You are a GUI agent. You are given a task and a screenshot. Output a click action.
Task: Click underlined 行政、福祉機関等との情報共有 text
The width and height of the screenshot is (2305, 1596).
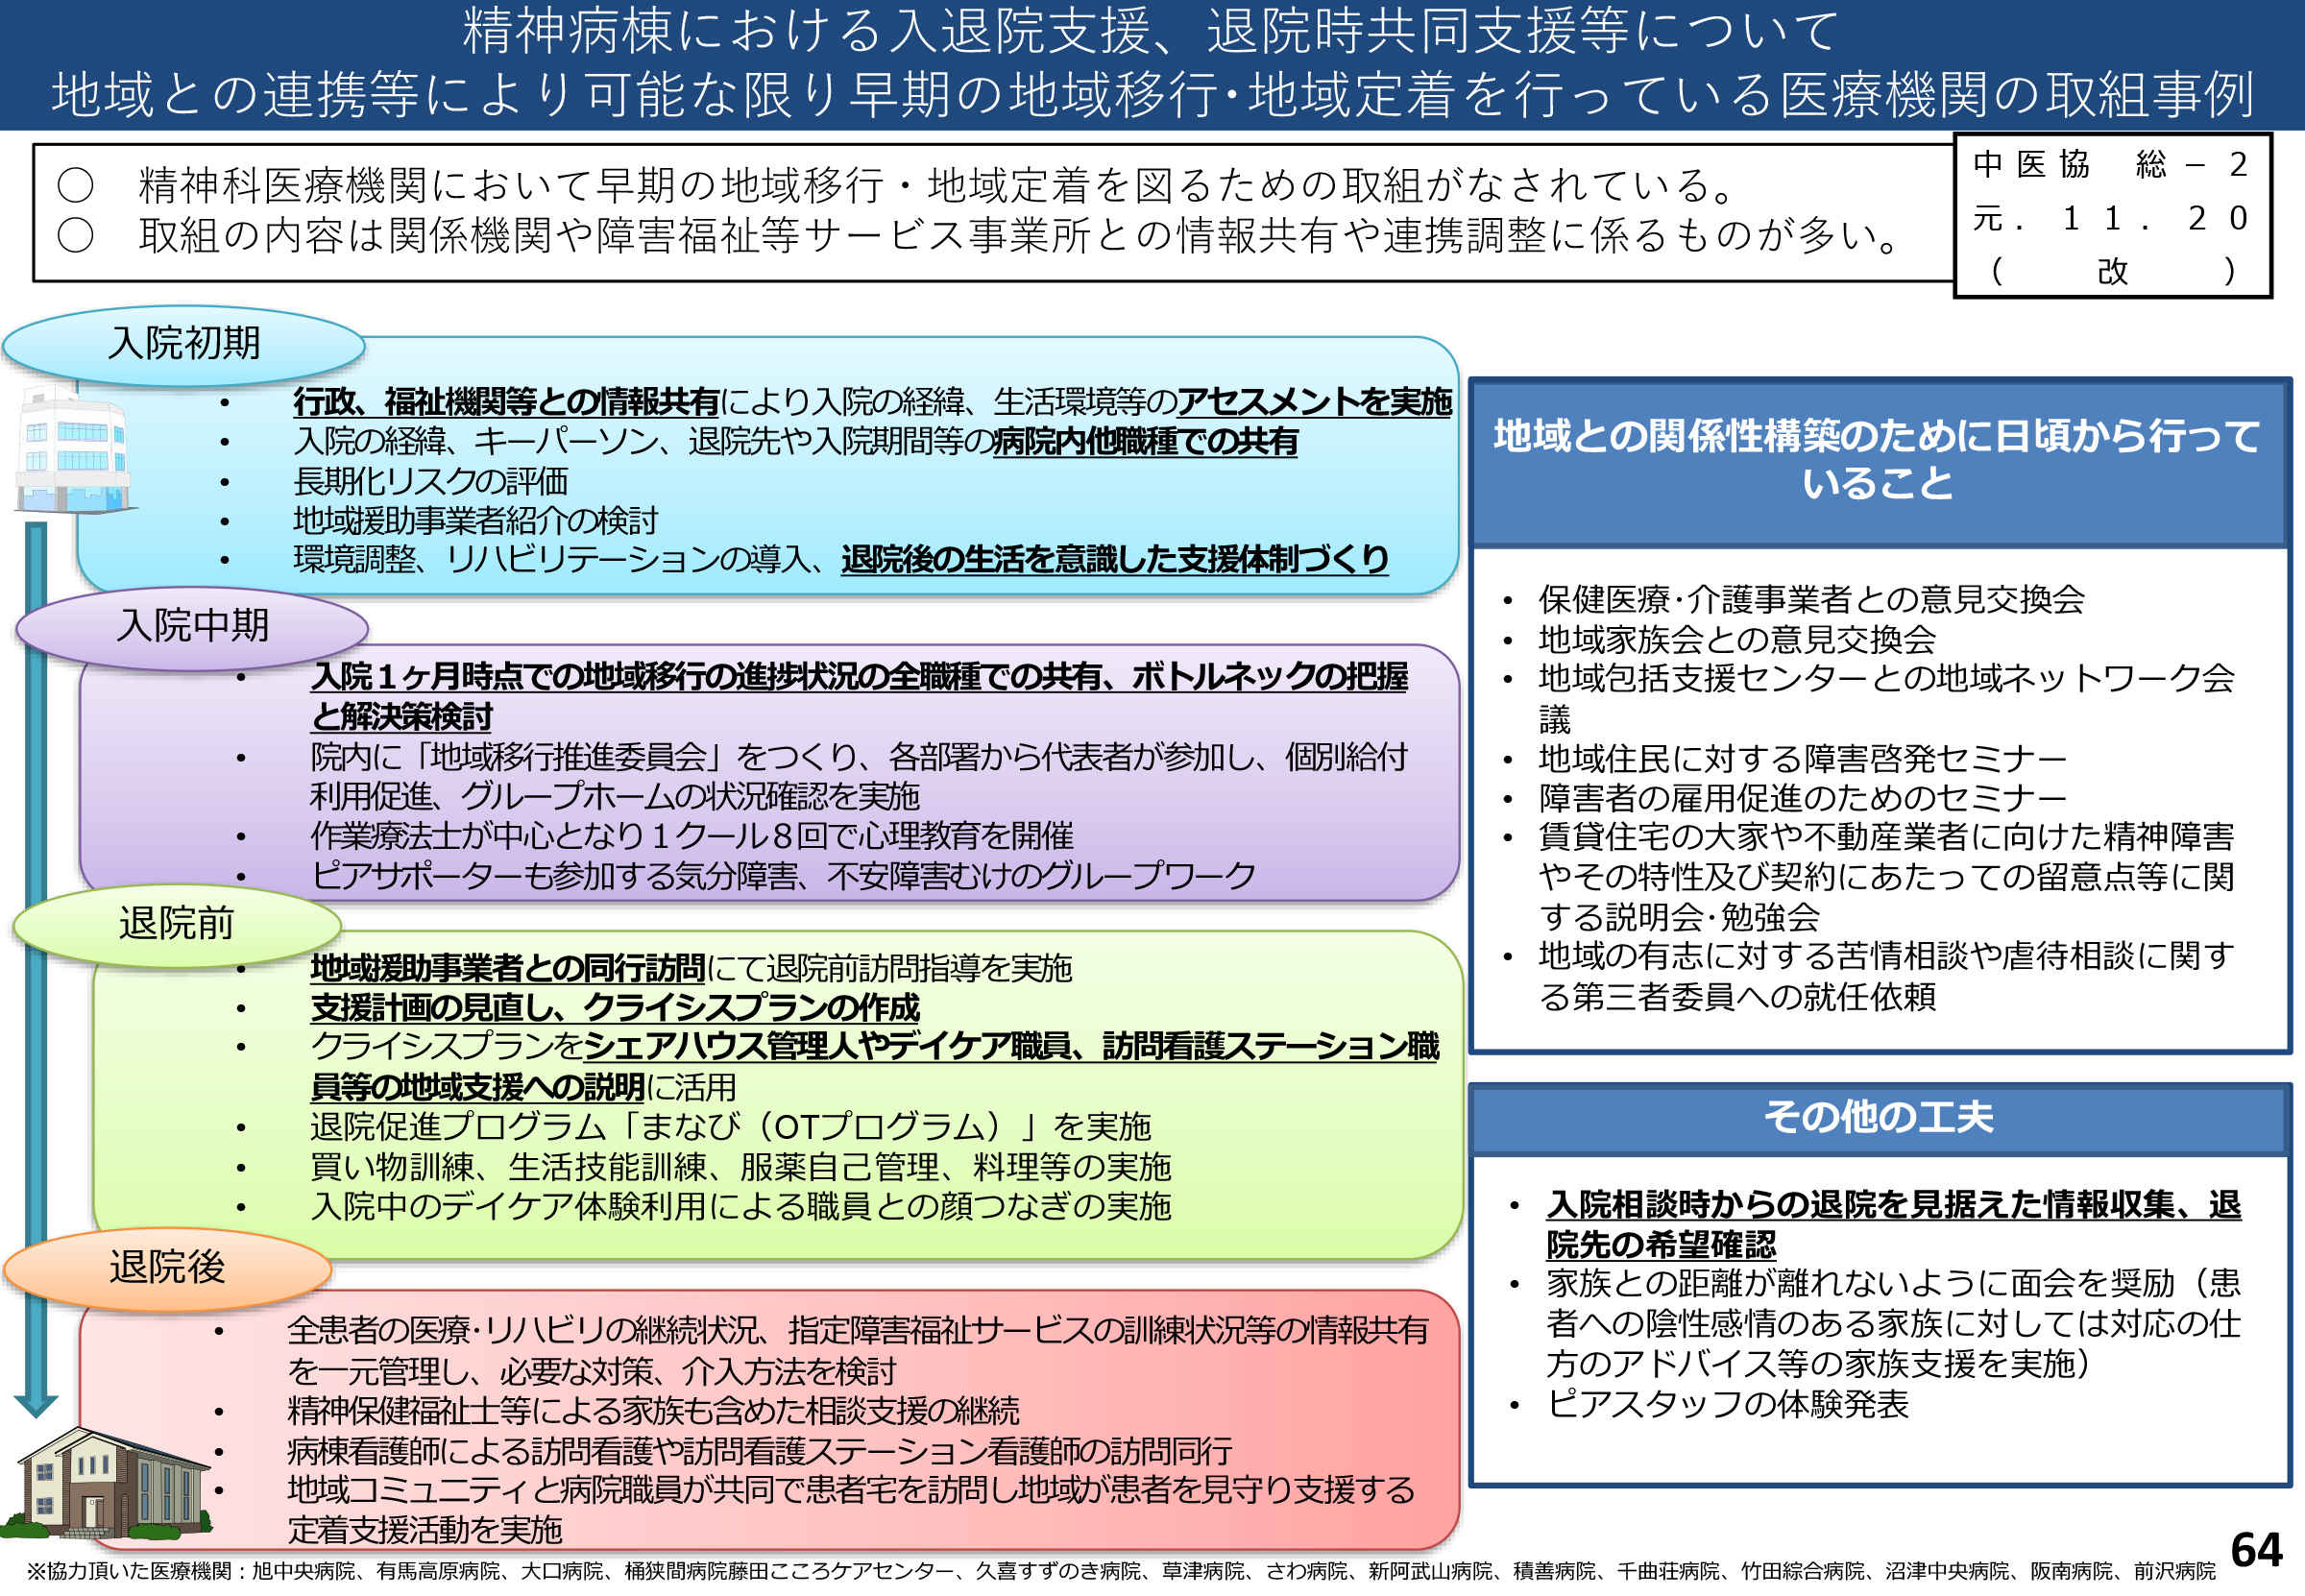506,402
